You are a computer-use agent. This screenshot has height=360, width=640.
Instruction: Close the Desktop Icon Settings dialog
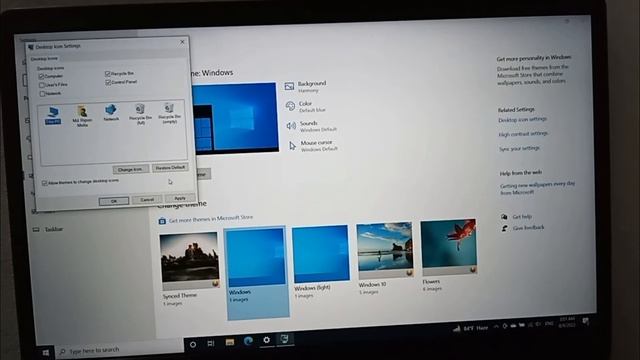click(182, 42)
